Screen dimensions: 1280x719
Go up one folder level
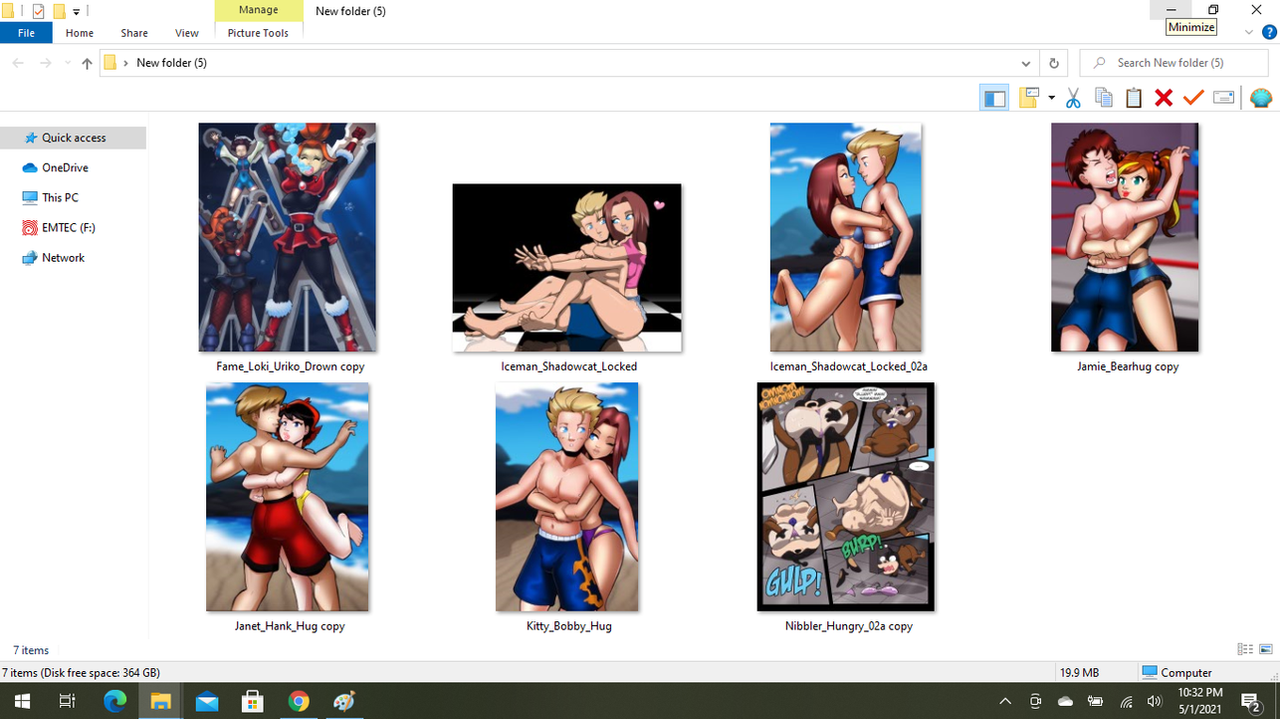point(87,63)
